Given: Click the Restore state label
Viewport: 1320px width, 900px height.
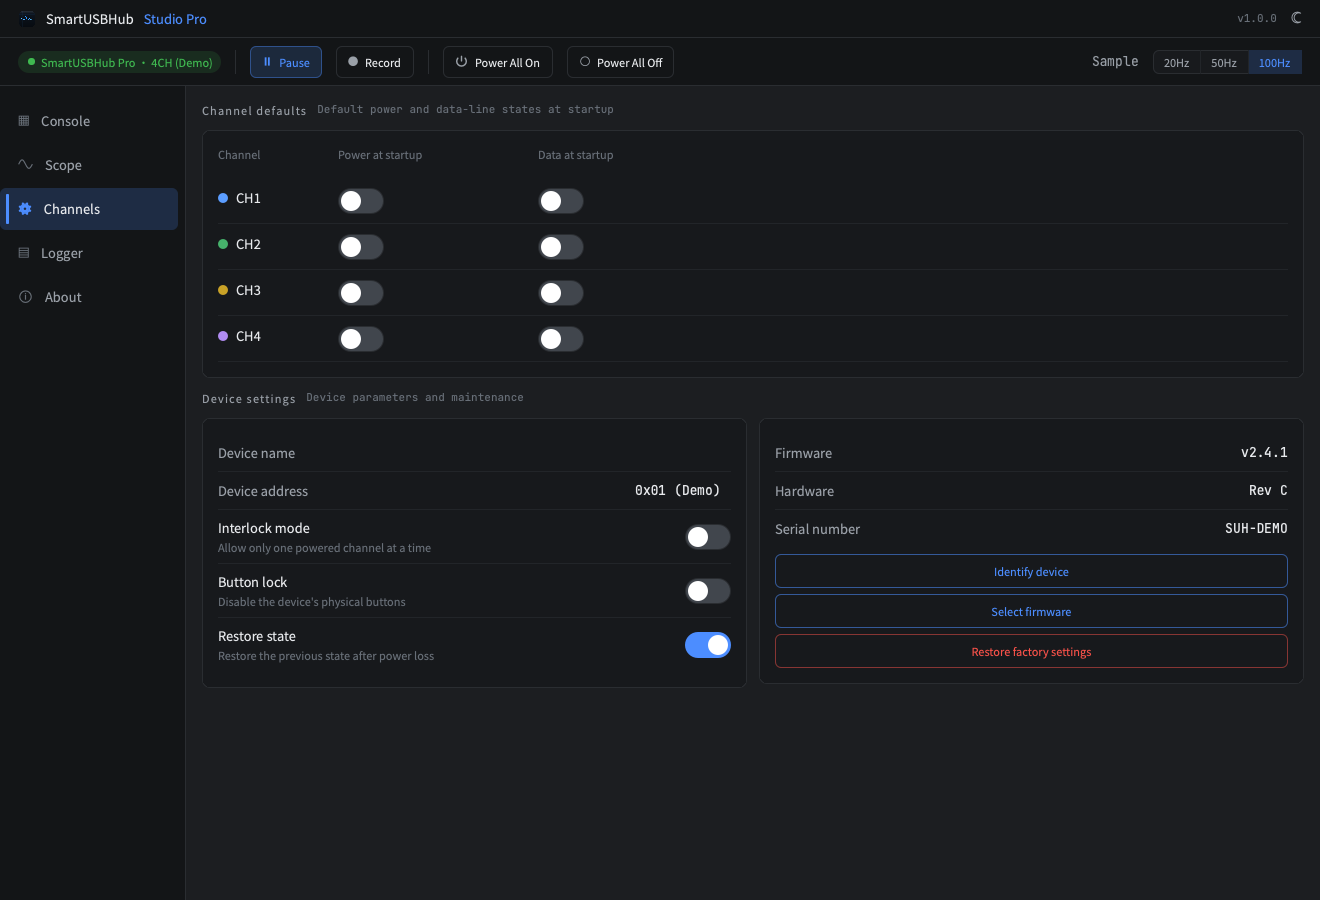Looking at the screenshot, I should (x=257, y=636).
